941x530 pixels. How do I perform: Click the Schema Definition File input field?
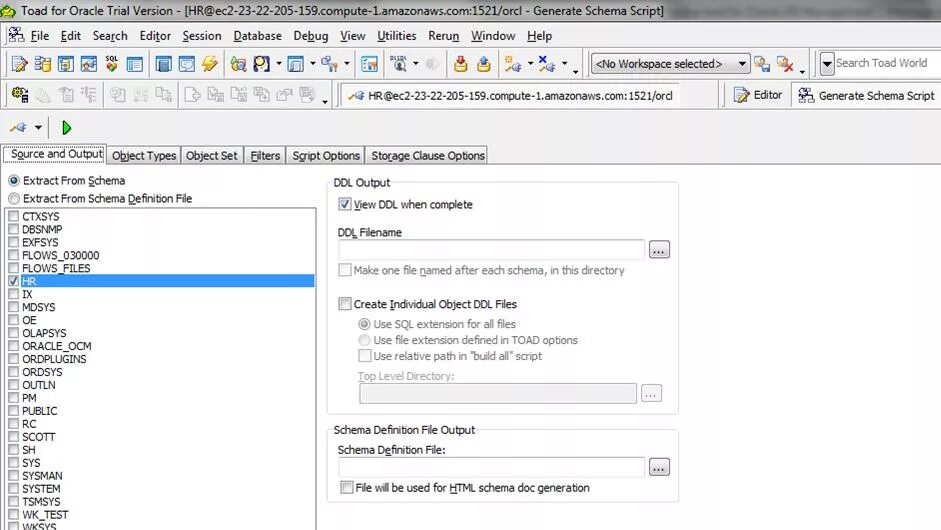(491, 468)
